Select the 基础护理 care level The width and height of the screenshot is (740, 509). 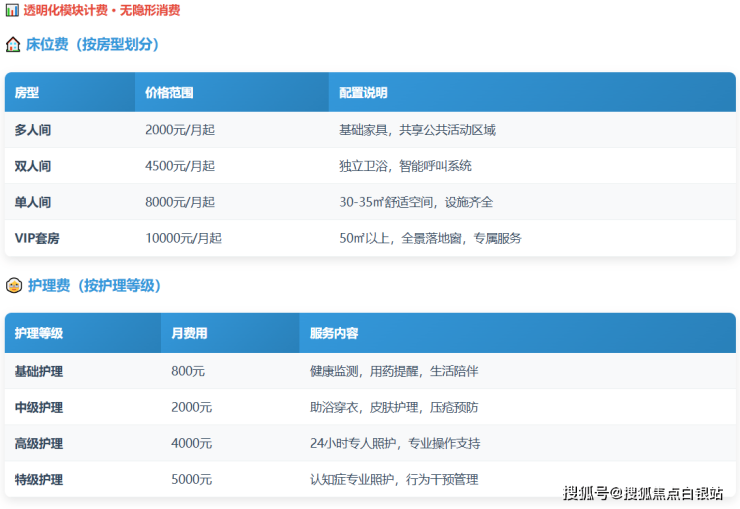click(39, 371)
